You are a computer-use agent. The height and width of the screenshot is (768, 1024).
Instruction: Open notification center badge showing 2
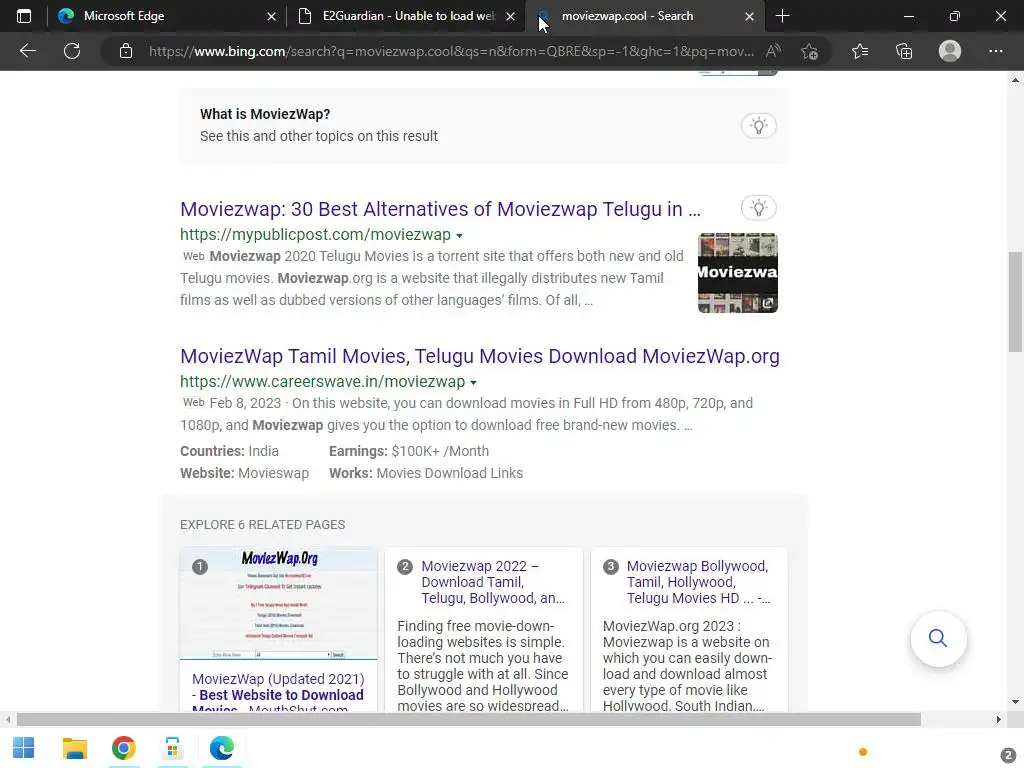click(x=1008, y=754)
